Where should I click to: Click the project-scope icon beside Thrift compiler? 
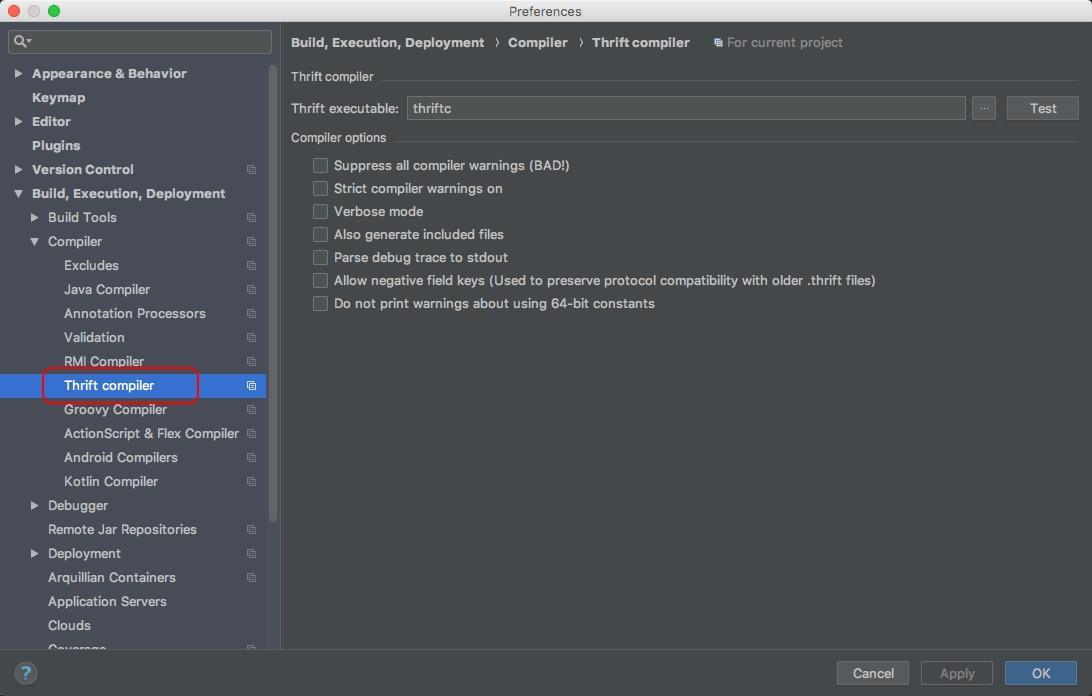click(x=251, y=385)
